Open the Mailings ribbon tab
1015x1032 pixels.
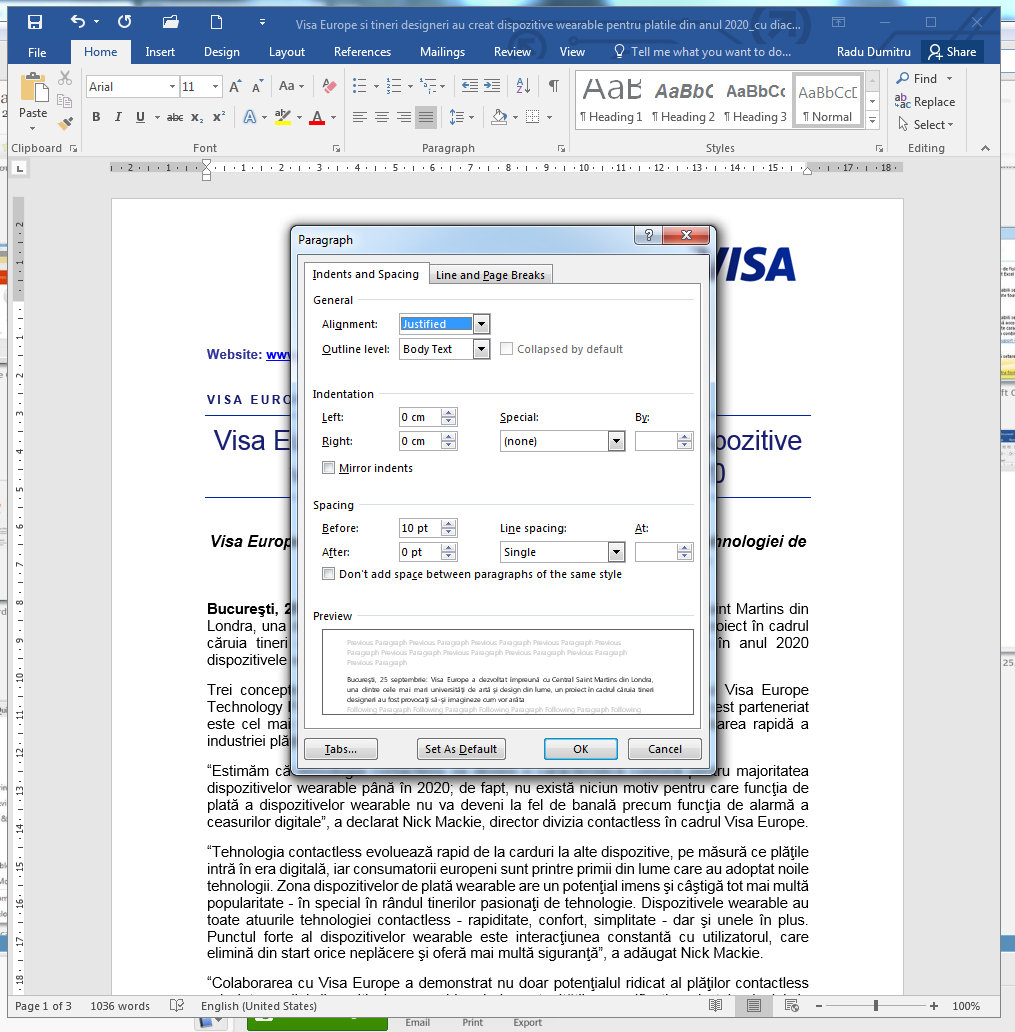tap(442, 52)
